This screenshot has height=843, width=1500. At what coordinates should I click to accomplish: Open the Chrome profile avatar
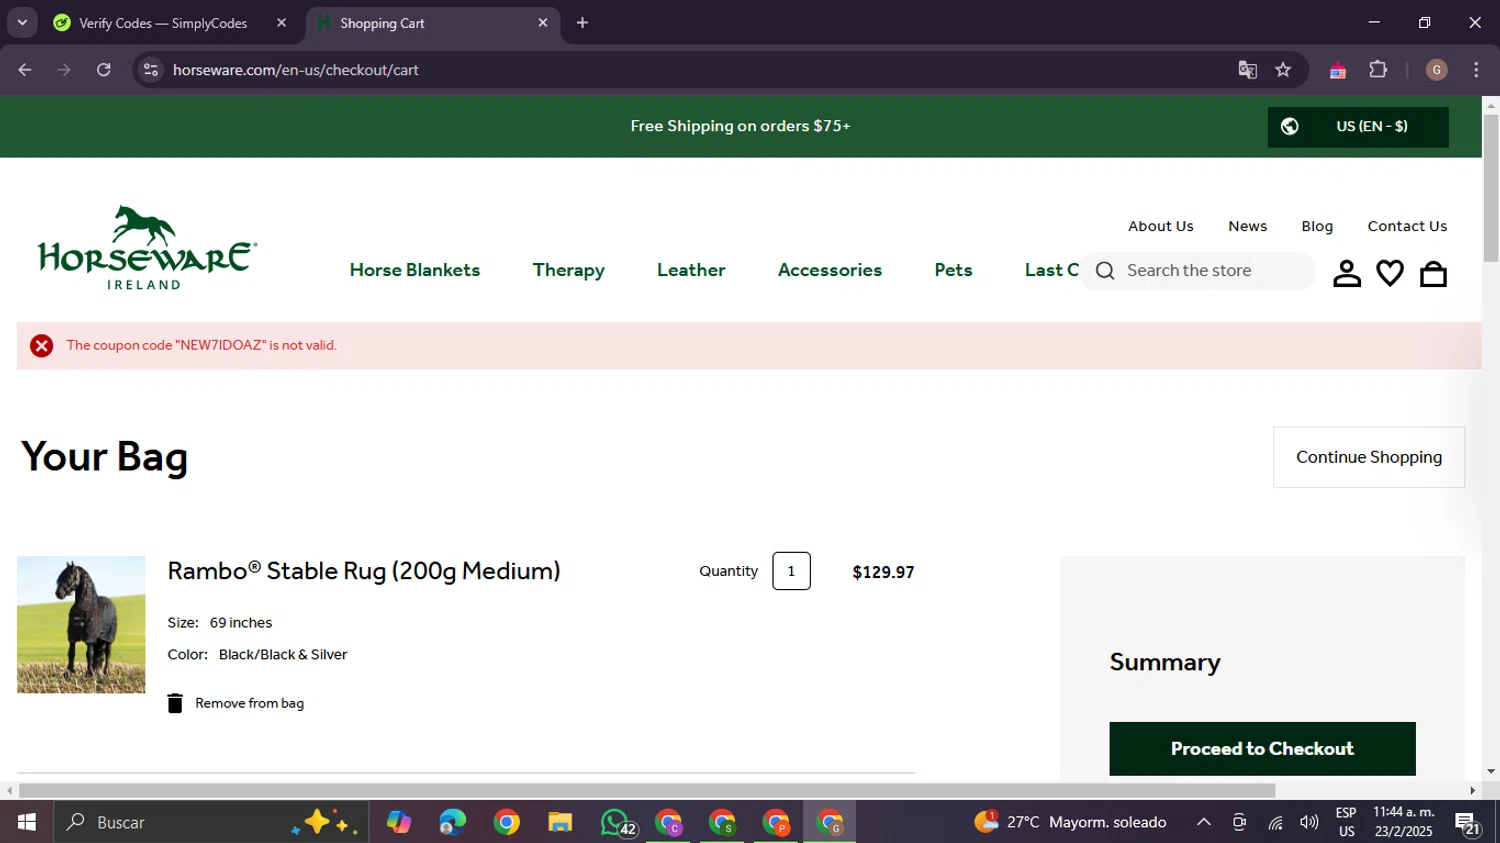point(1436,70)
